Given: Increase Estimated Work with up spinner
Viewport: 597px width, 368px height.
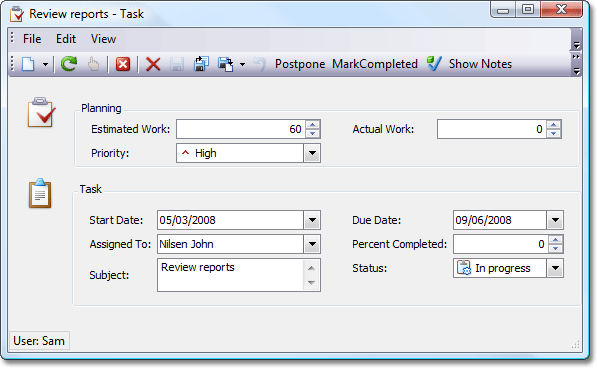Looking at the screenshot, I should tap(313, 124).
